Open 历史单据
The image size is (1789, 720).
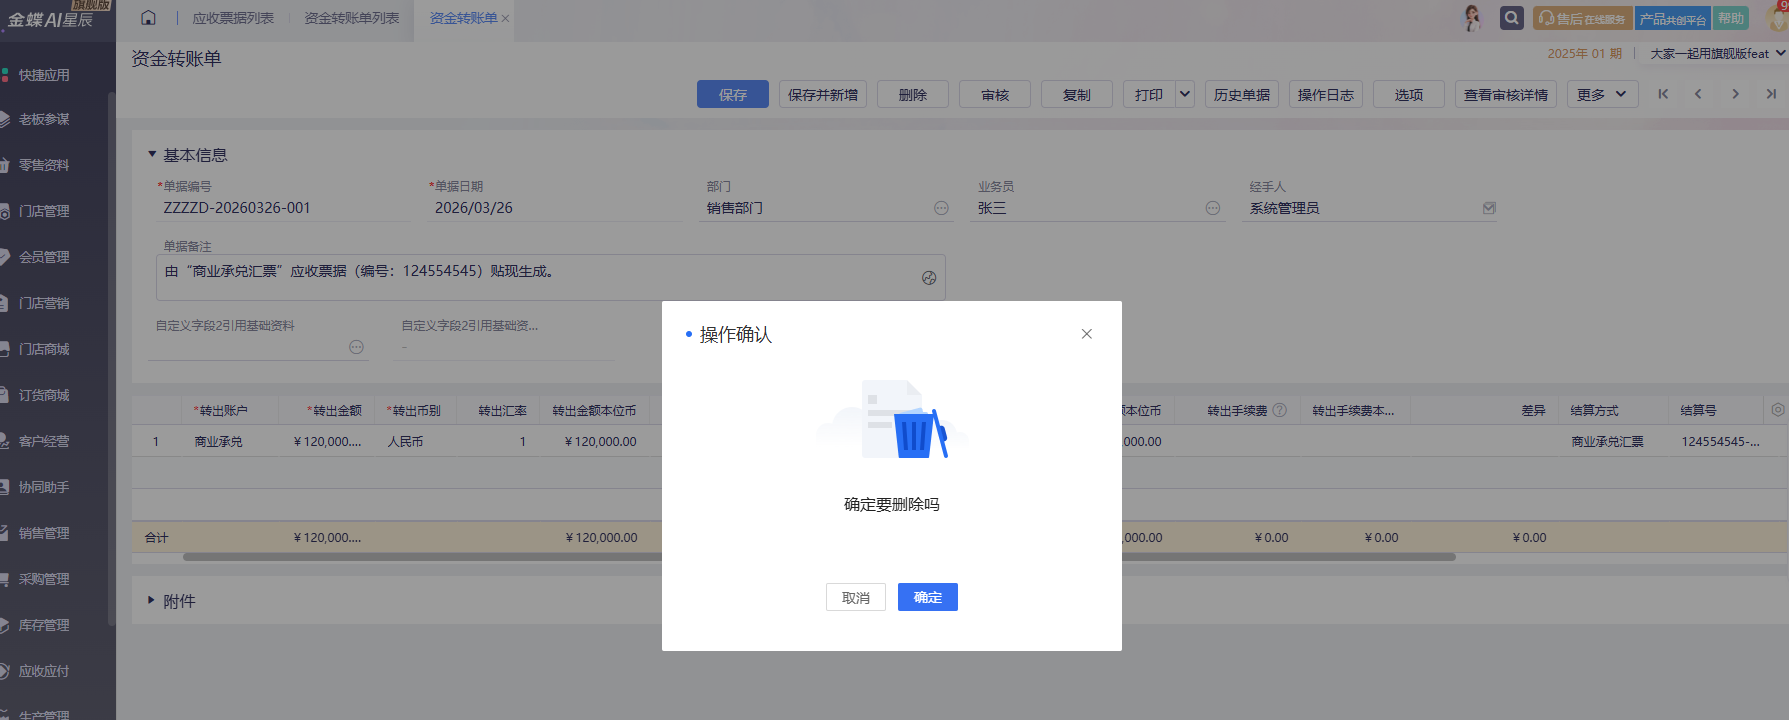(1242, 94)
